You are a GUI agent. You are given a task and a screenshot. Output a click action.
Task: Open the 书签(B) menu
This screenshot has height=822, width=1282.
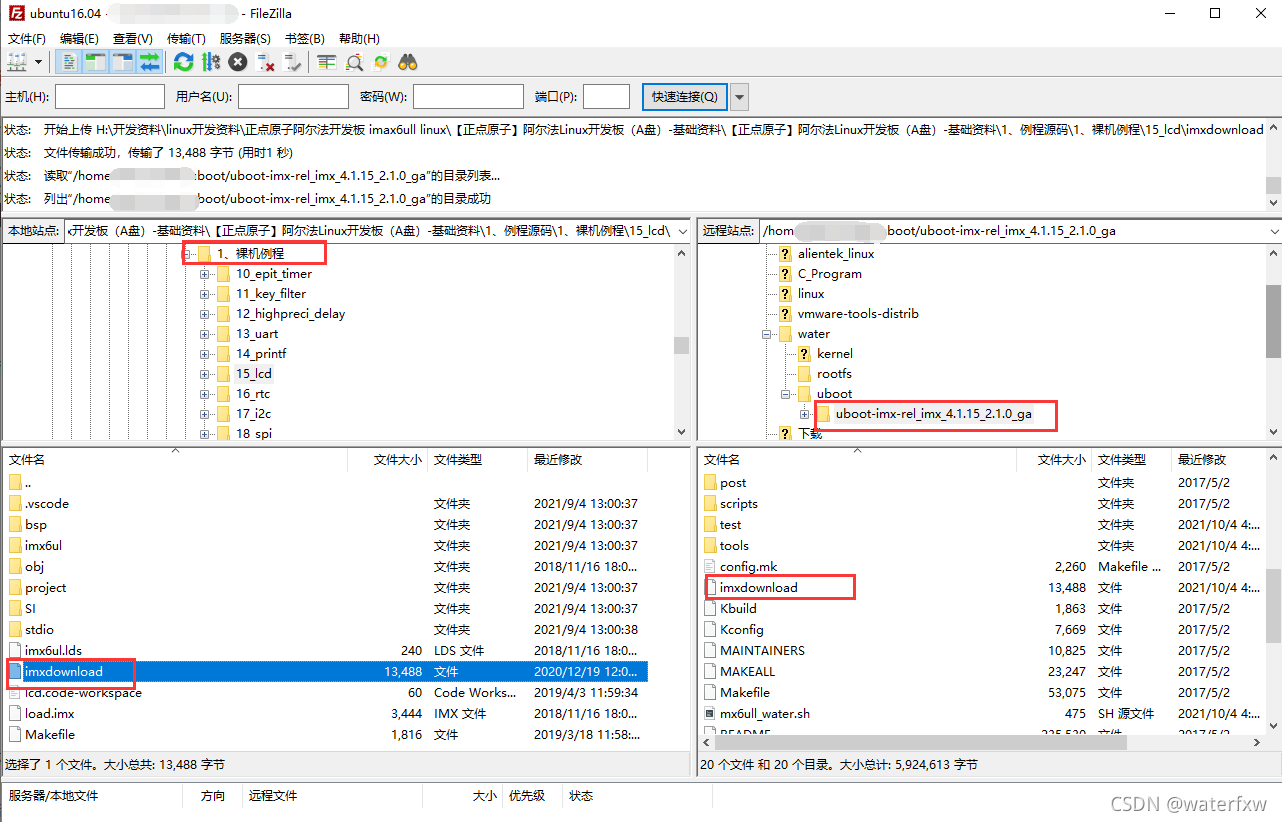point(305,38)
